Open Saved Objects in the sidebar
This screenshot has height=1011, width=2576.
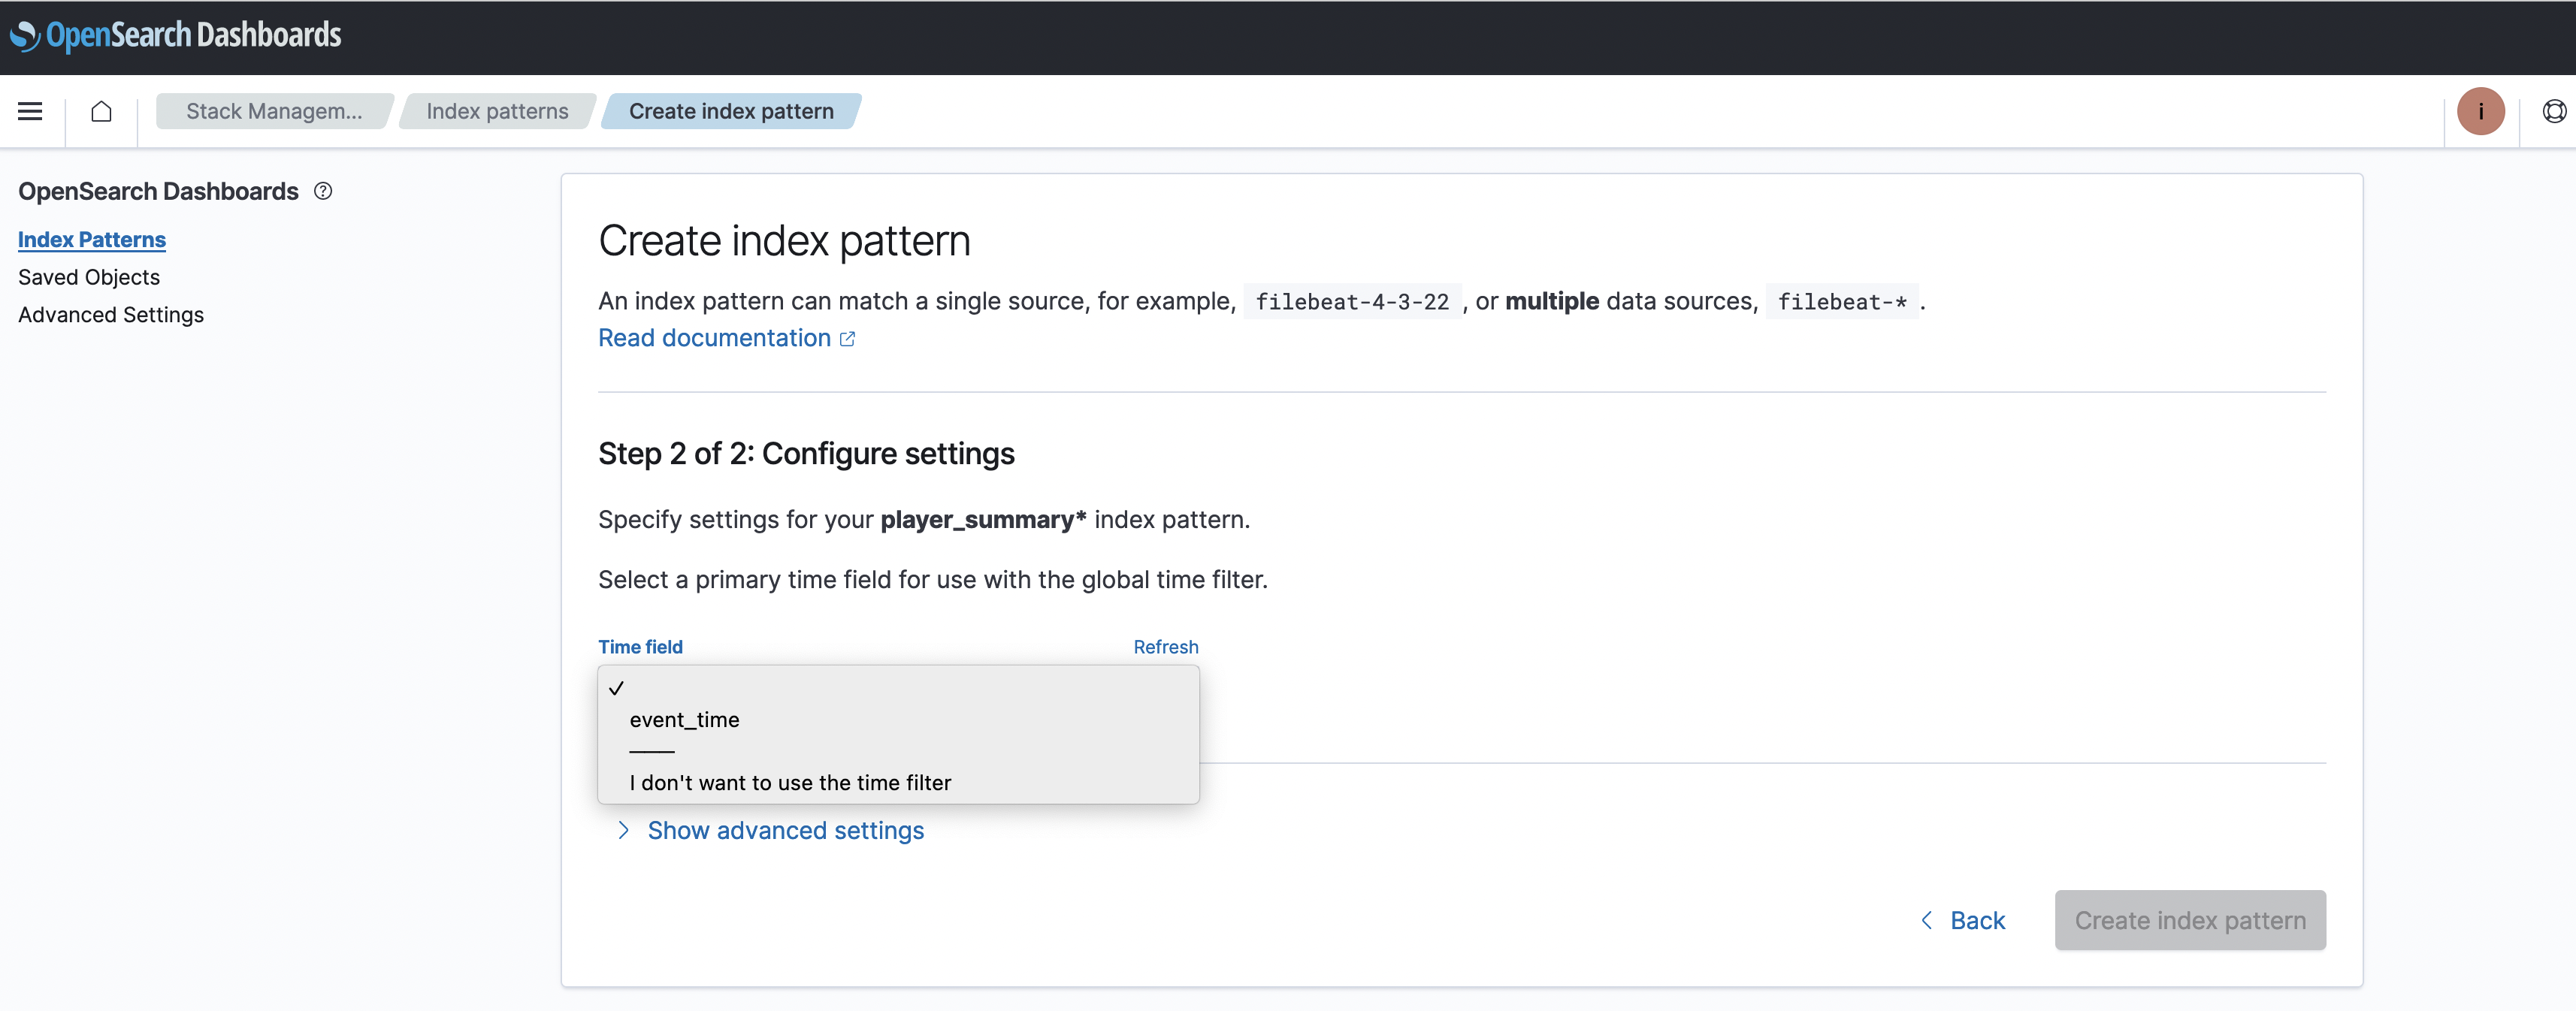89,277
